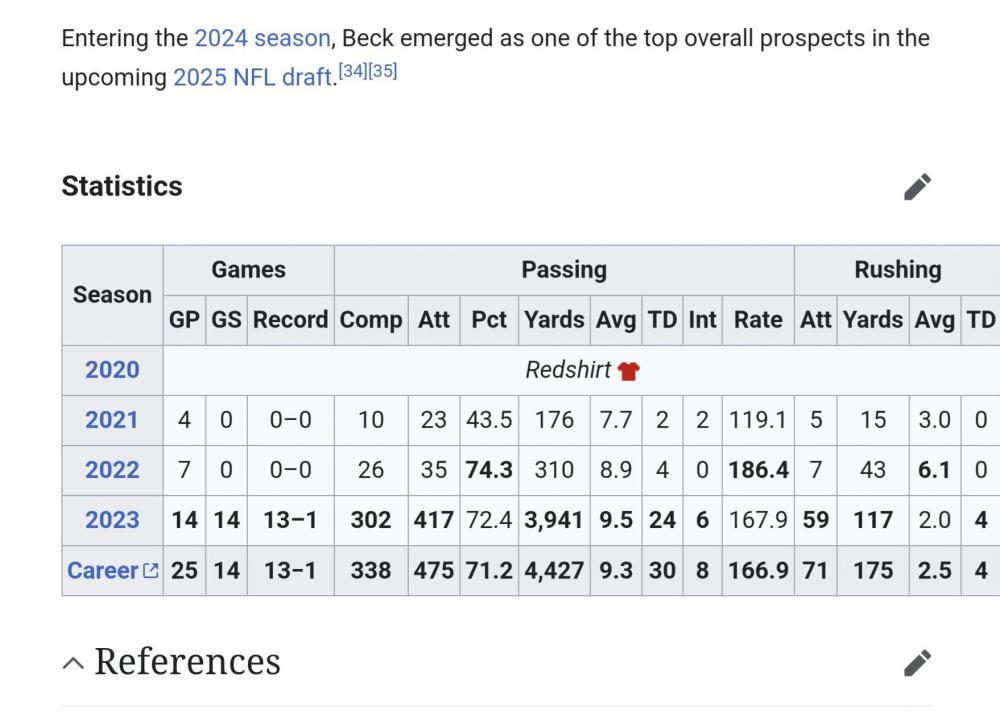Click the Season column header
The height and width of the screenshot is (714, 1000).
112,295
